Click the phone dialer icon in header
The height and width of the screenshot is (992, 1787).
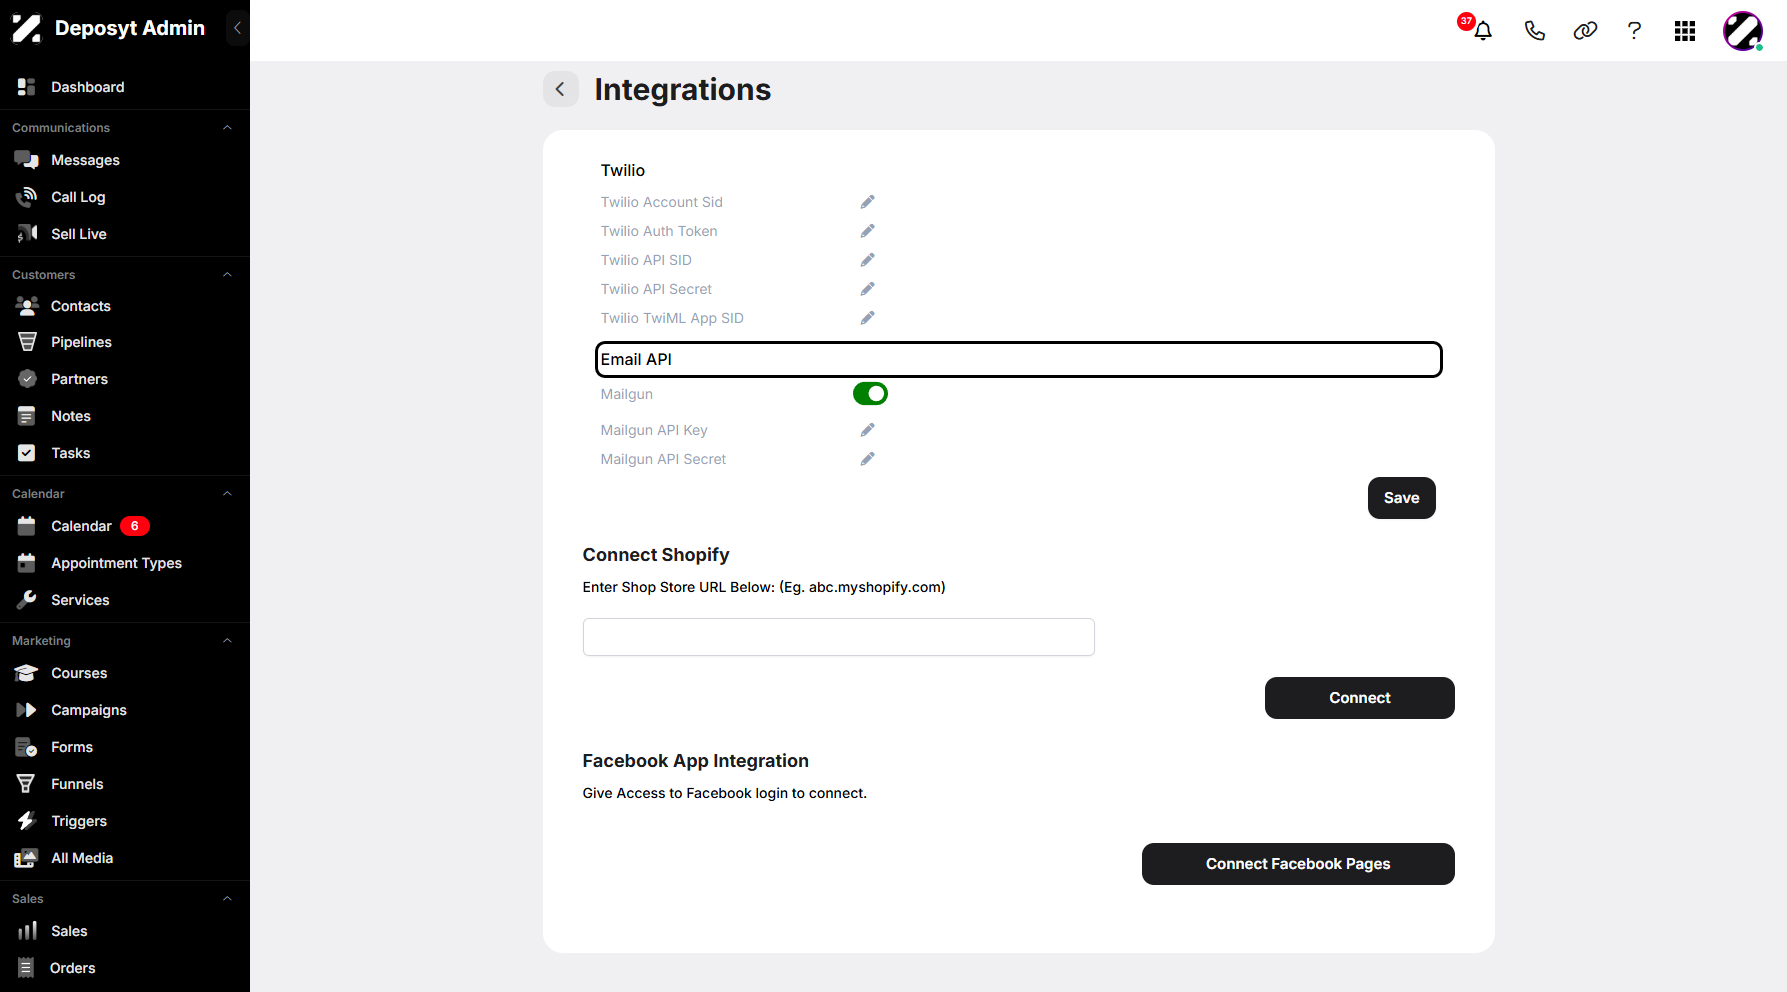pyautogui.click(x=1534, y=31)
